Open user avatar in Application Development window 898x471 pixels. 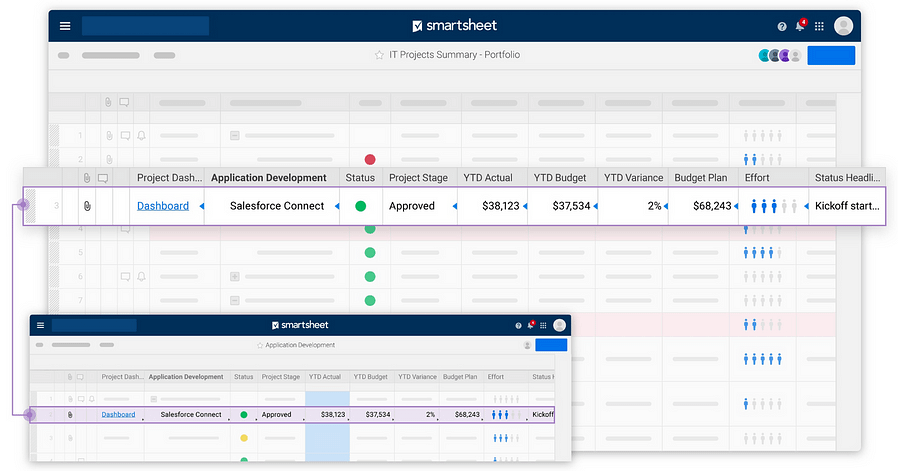pos(560,325)
